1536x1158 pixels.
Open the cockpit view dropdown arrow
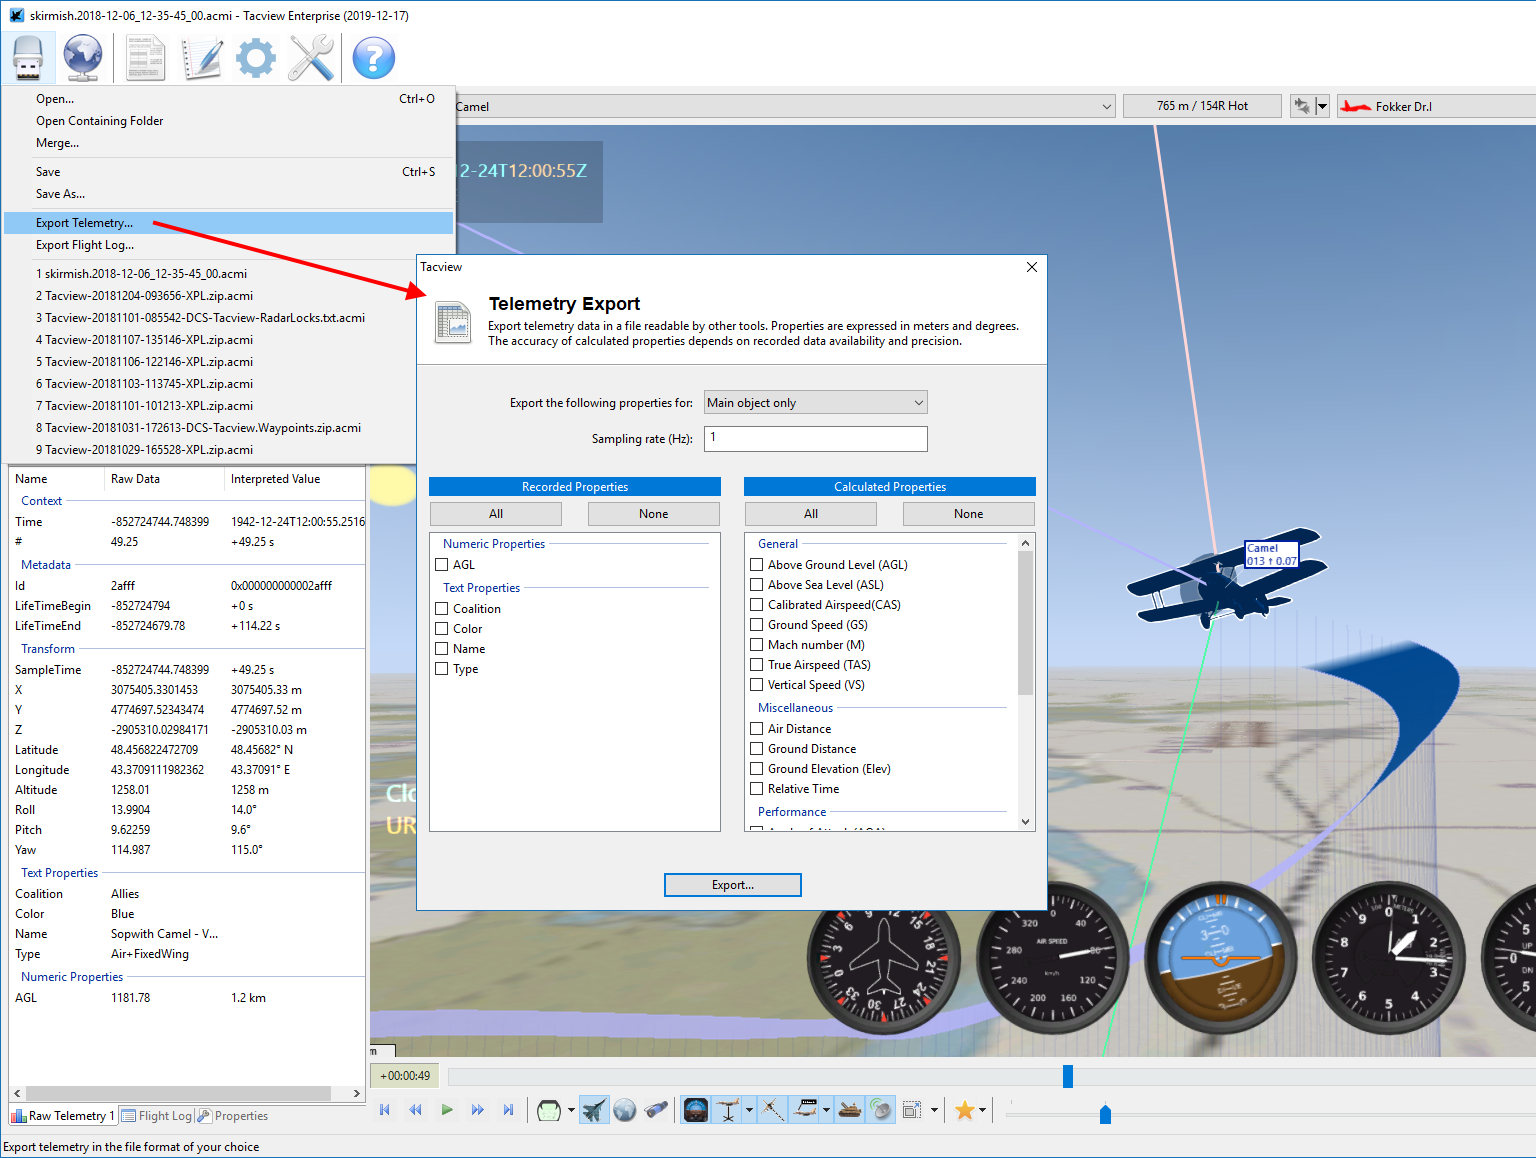(x=571, y=1110)
